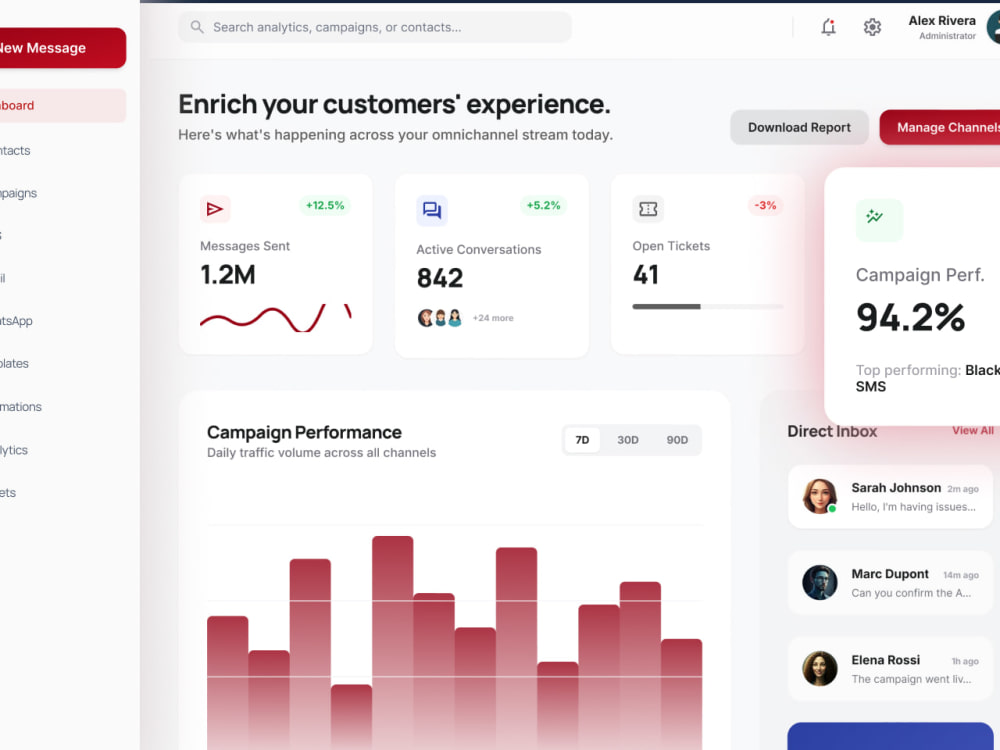
Task: Open settings via the gear icon
Action: pyautogui.click(x=872, y=27)
